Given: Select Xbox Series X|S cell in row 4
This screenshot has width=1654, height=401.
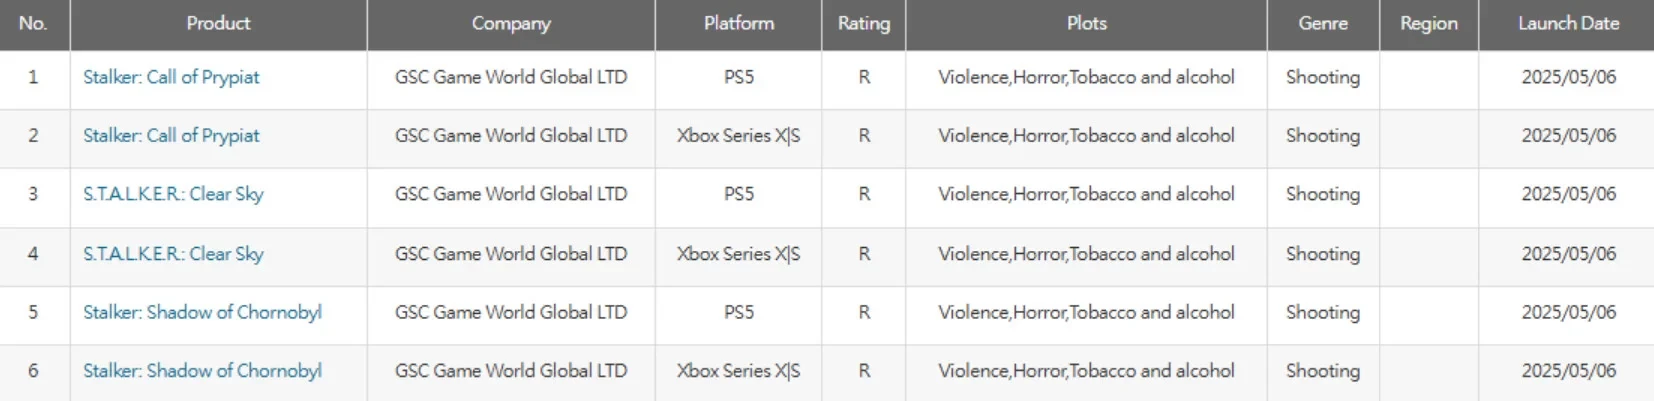Looking at the screenshot, I should pyautogui.click(x=738, y=254).
